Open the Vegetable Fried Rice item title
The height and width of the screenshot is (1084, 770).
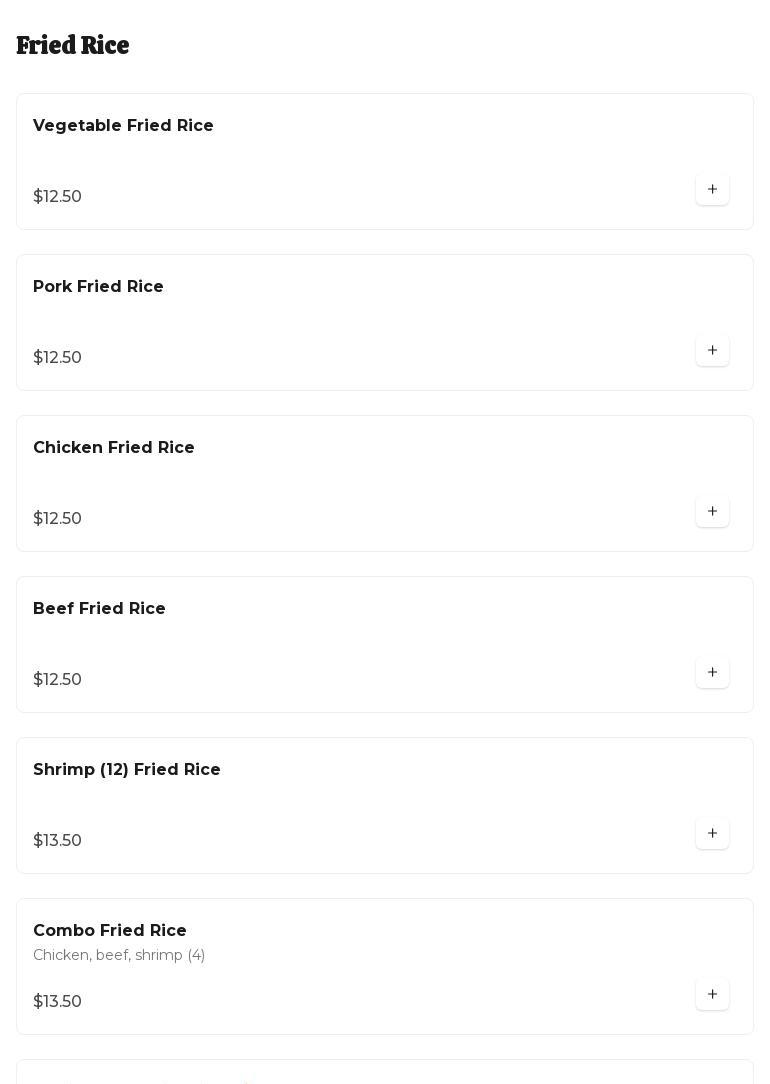tap(123, 126)
